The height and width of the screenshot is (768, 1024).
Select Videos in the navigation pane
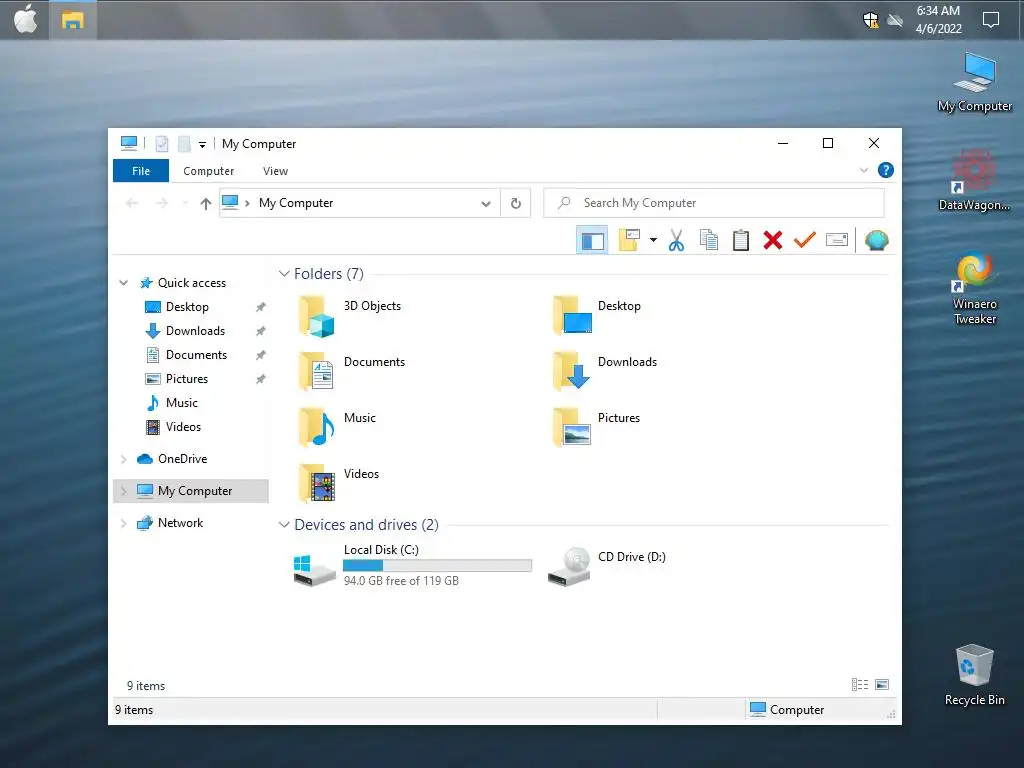pos(183,427)
